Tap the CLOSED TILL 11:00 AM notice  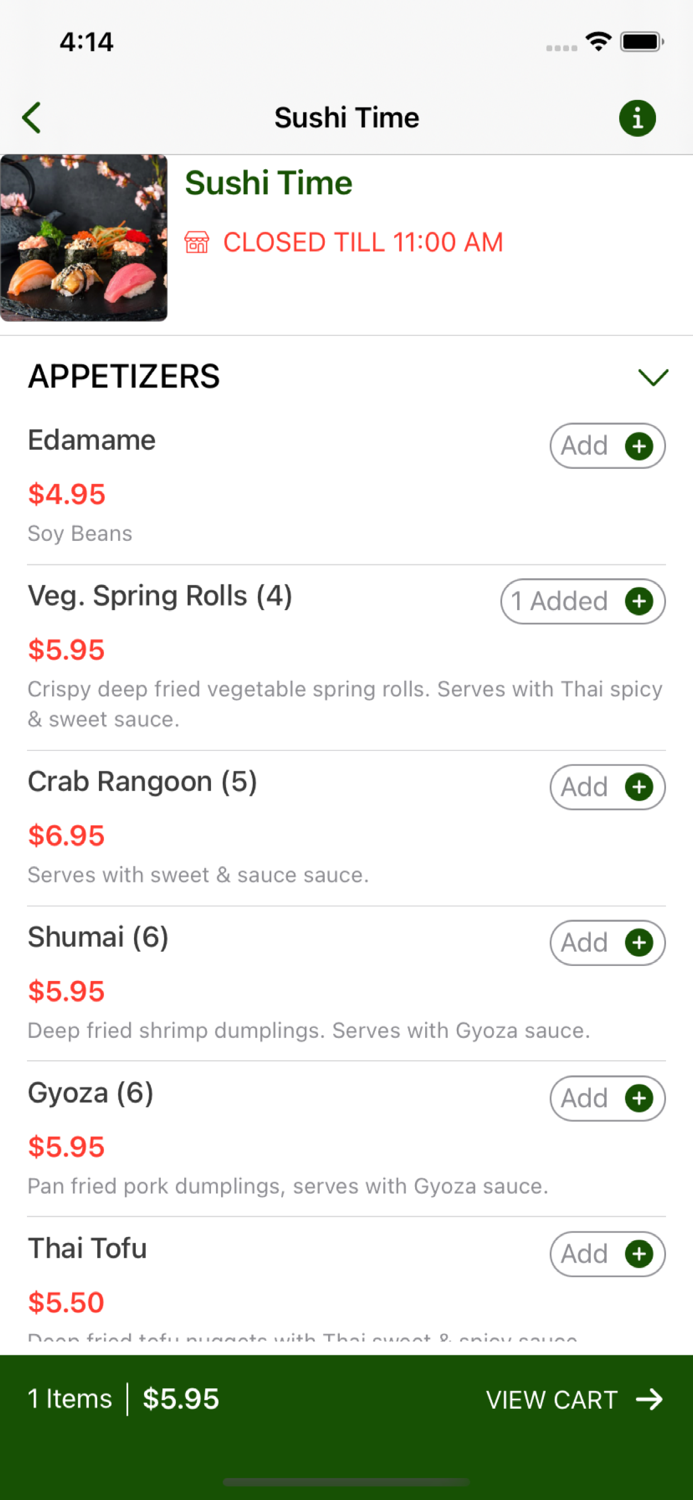coord(363,242)
